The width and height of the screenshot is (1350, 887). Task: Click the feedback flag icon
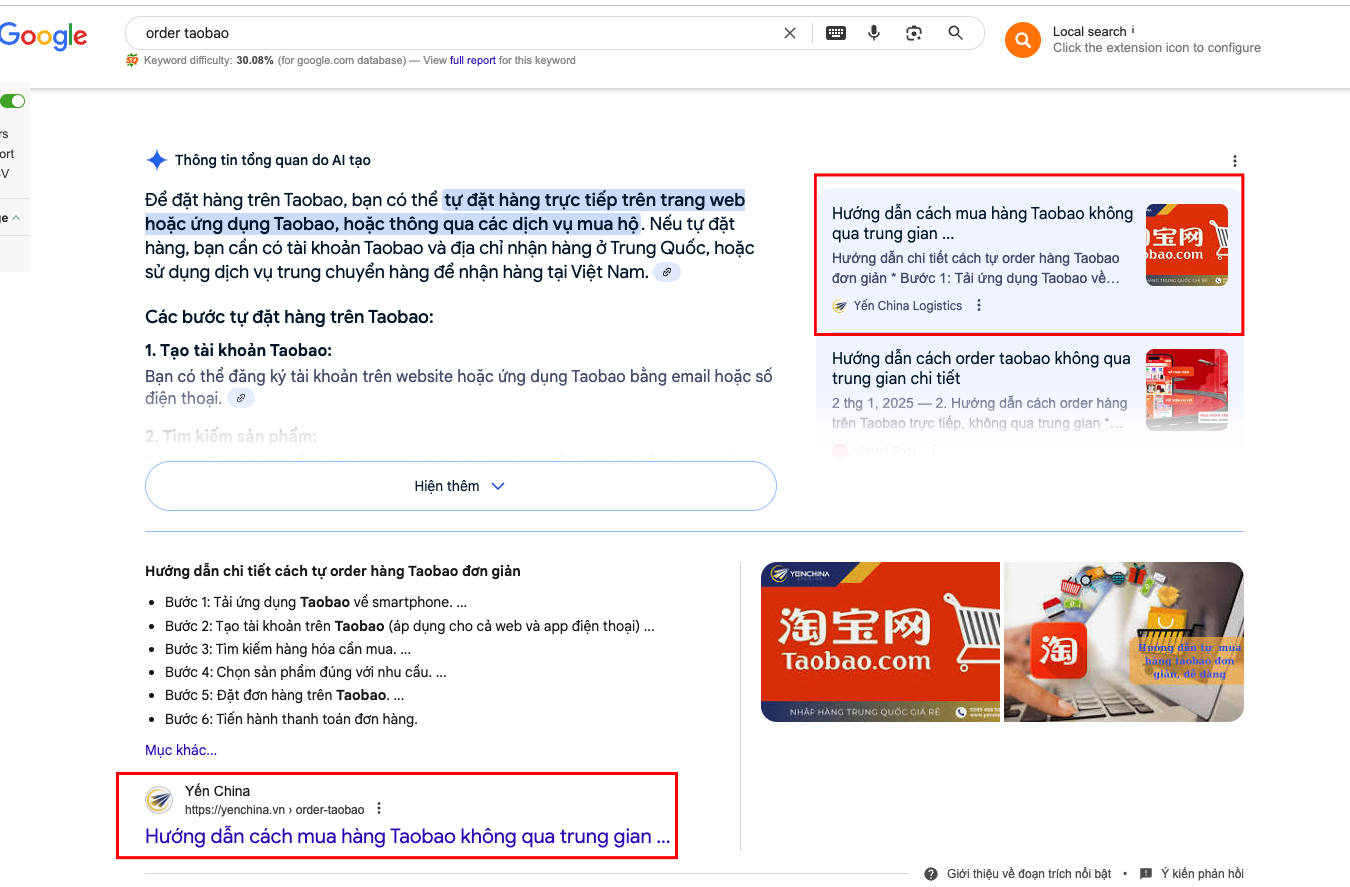[1146, 874]
